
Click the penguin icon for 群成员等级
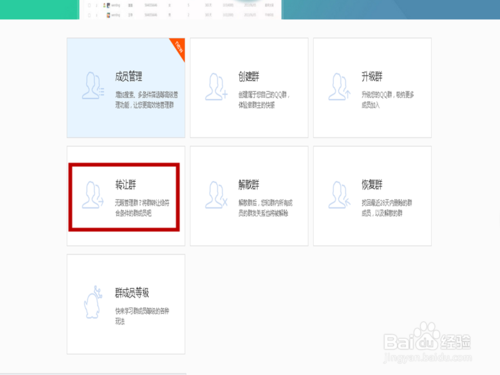(x=93, y=302)
